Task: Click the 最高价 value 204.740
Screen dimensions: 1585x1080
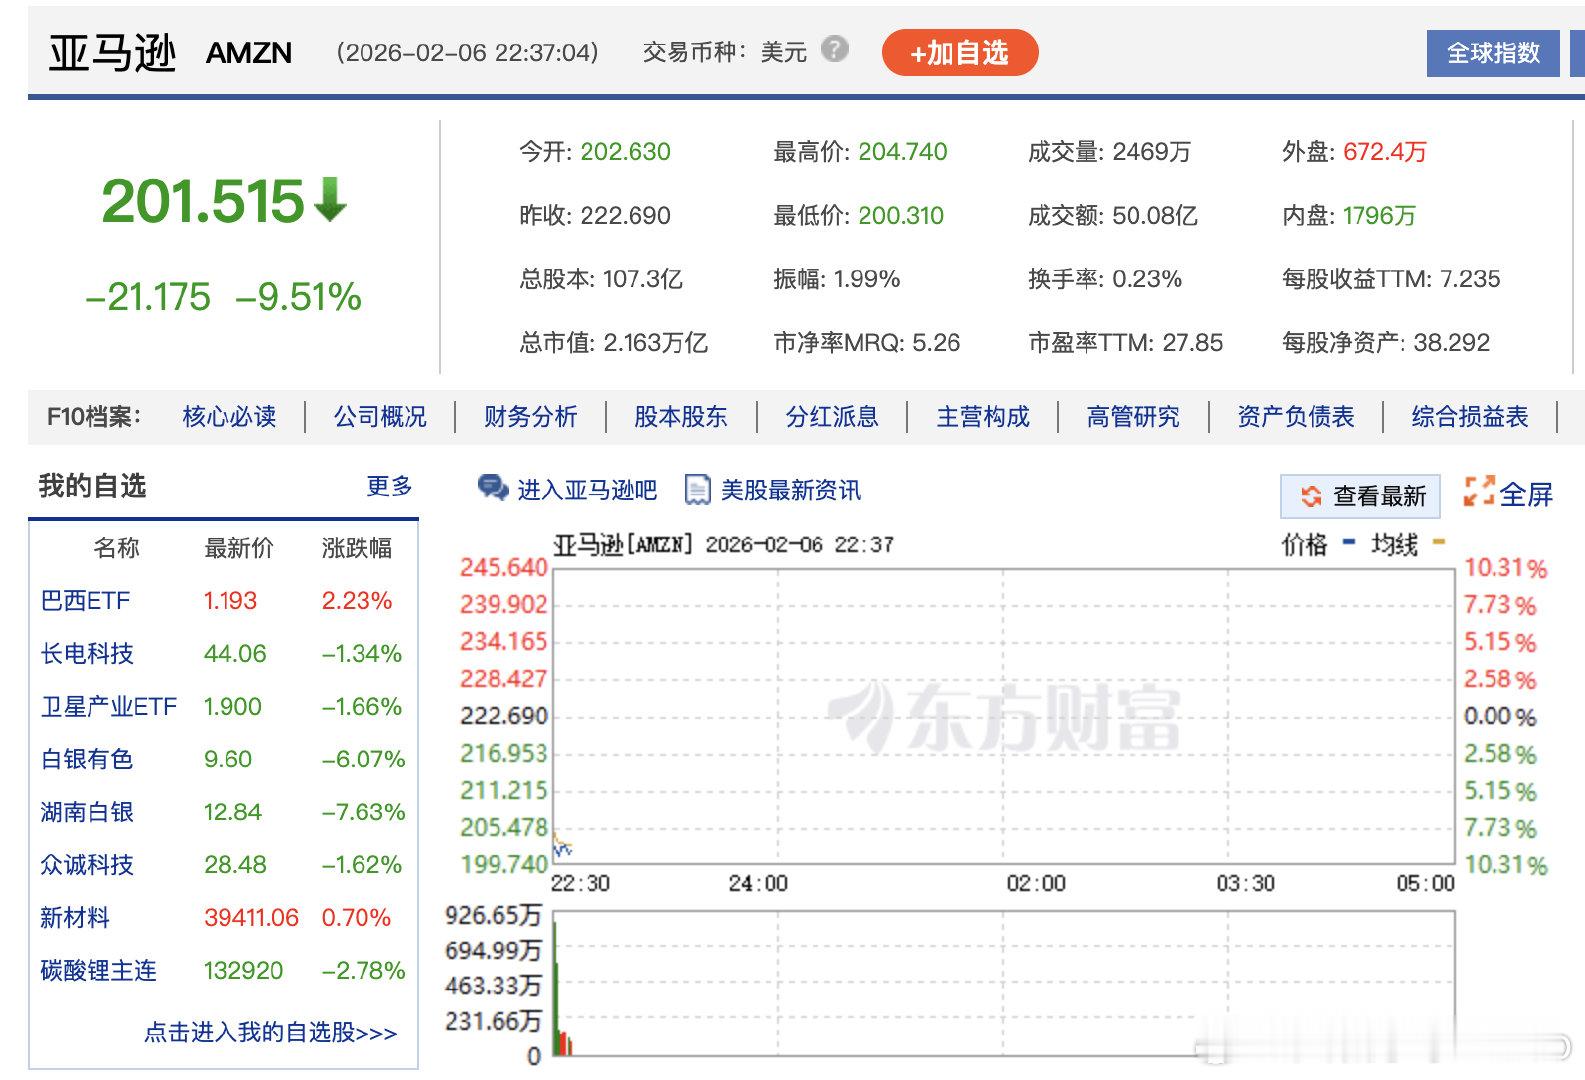Action: pos(903,152)
